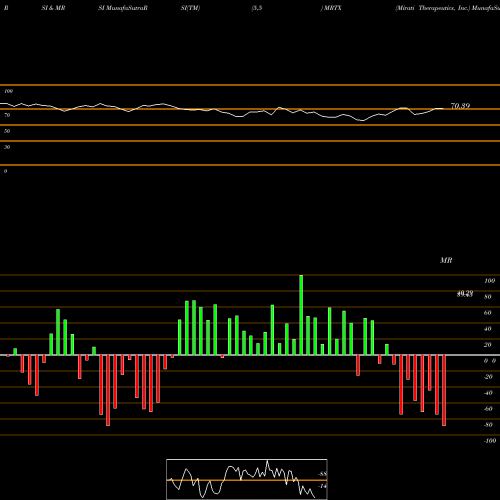
Task: Click the 100 label on RSI axis
Action: [9, 91]
